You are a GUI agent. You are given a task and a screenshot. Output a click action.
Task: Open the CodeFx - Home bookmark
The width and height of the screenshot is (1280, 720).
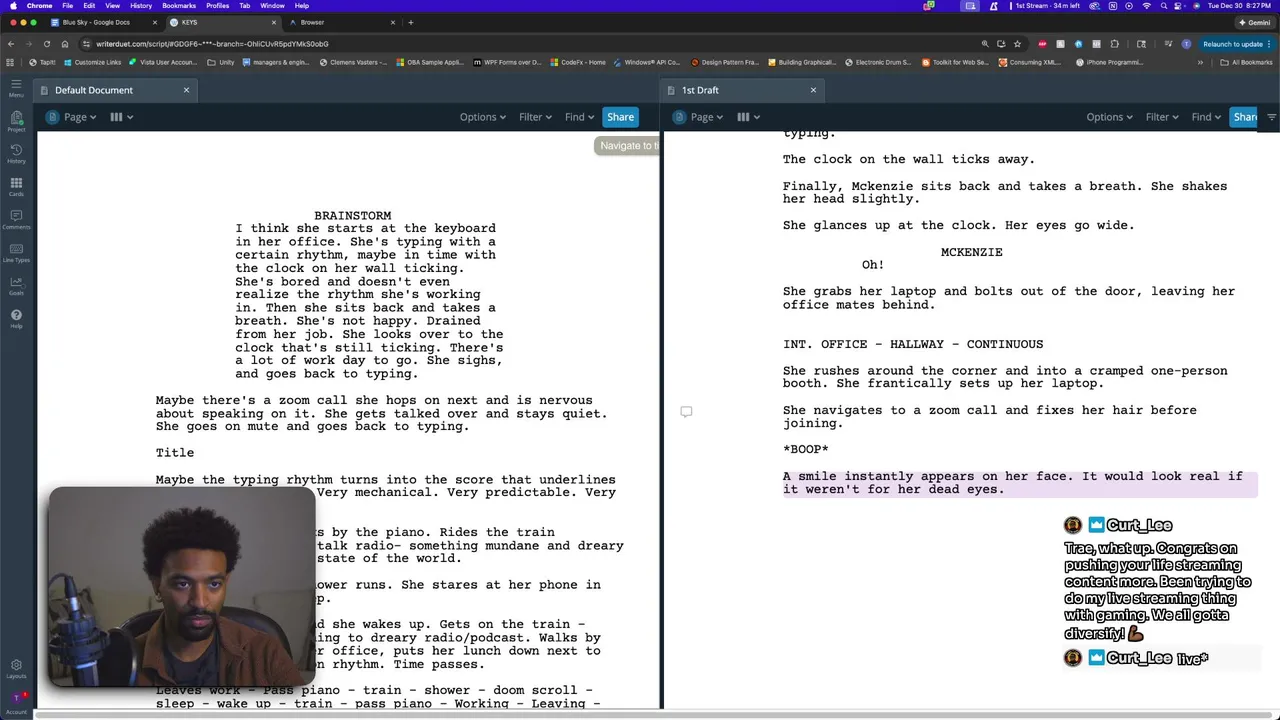pos(577,62)
